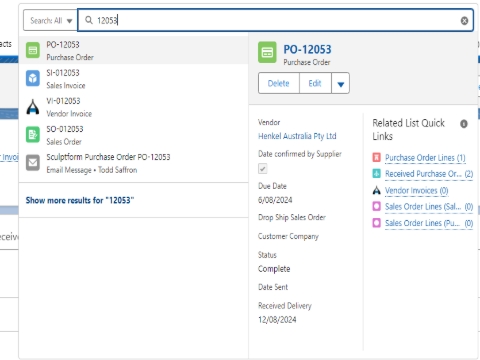Image resolution: width=480 pixels, height=360 pixels.
Task: Click the Edit button
Action: click(315, 83)
